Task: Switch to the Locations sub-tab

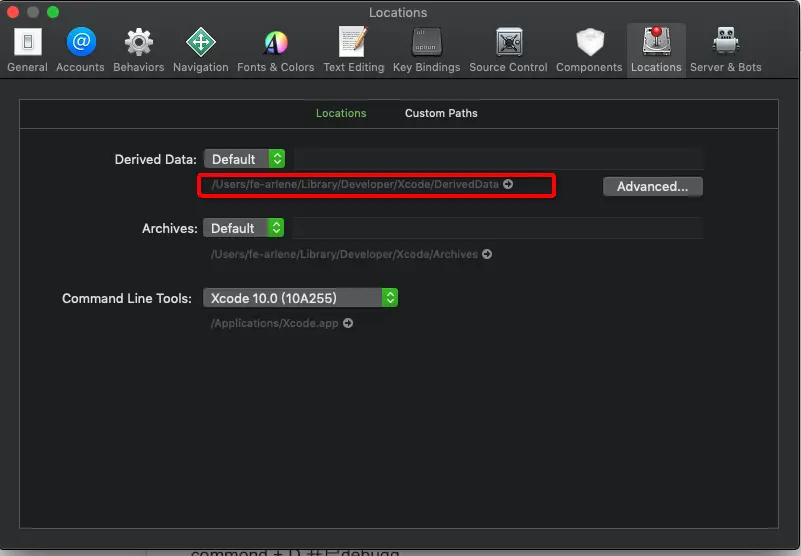Action: point(341,113)
